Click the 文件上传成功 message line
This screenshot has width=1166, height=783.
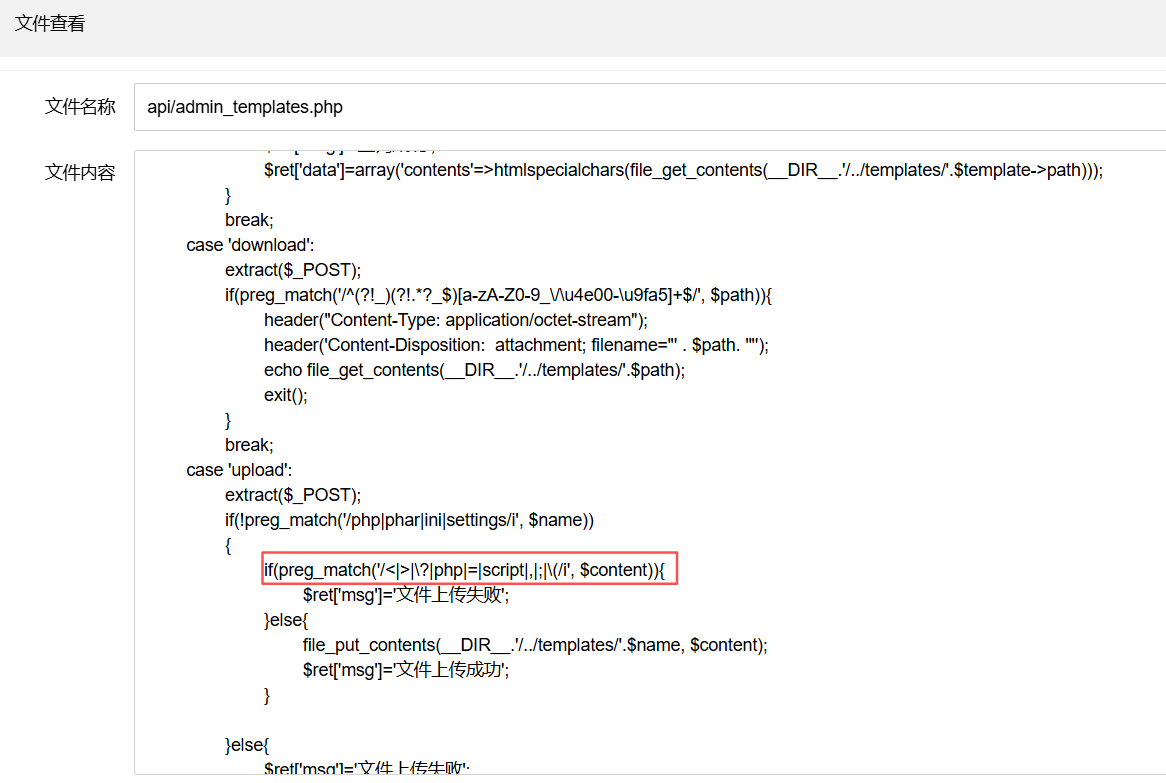(x=406, y=670)
